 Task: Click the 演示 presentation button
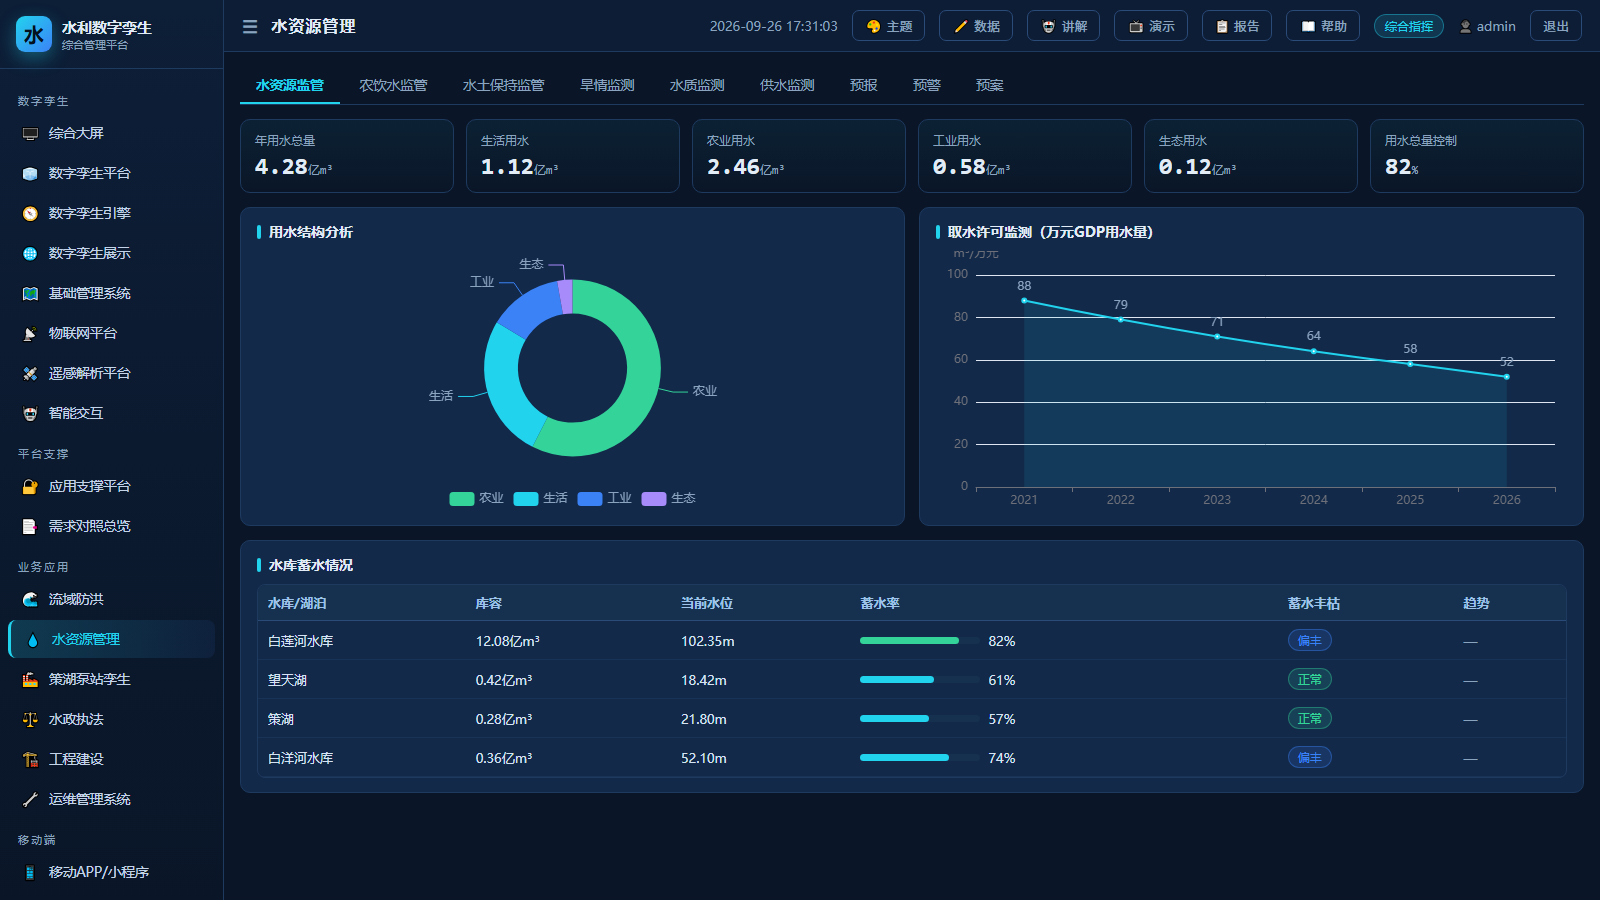click(1151, 26)
